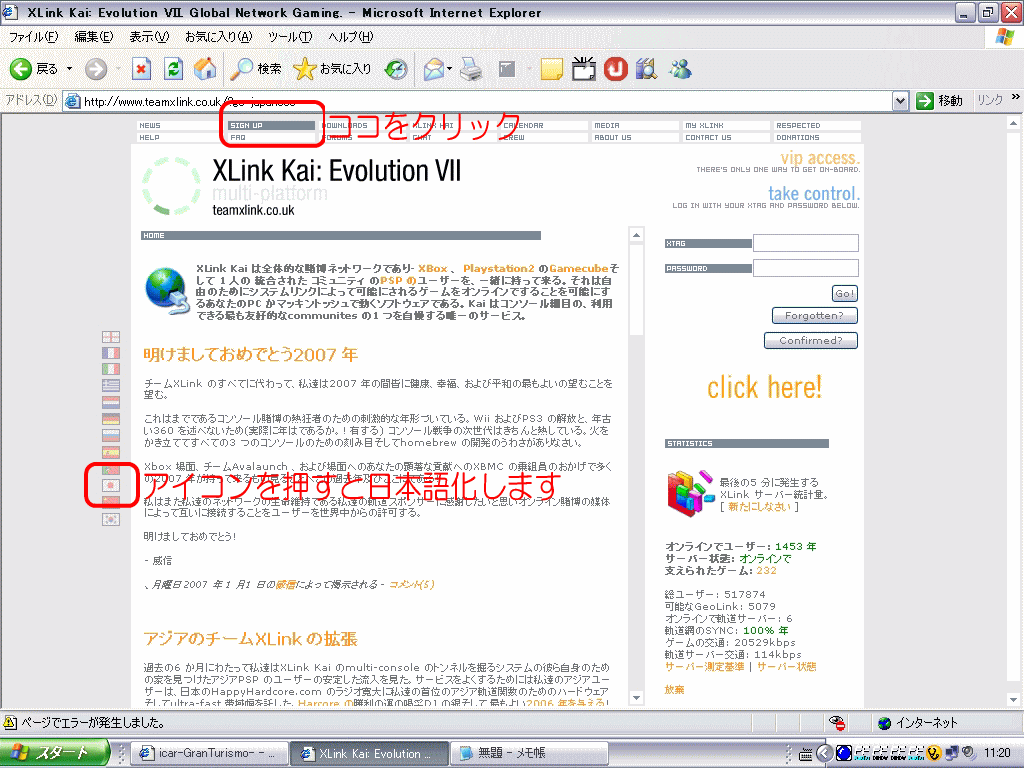Viewport: 1024px width, 768px height.
Task: Click the statistics blocks image
Action: (689, 494)
